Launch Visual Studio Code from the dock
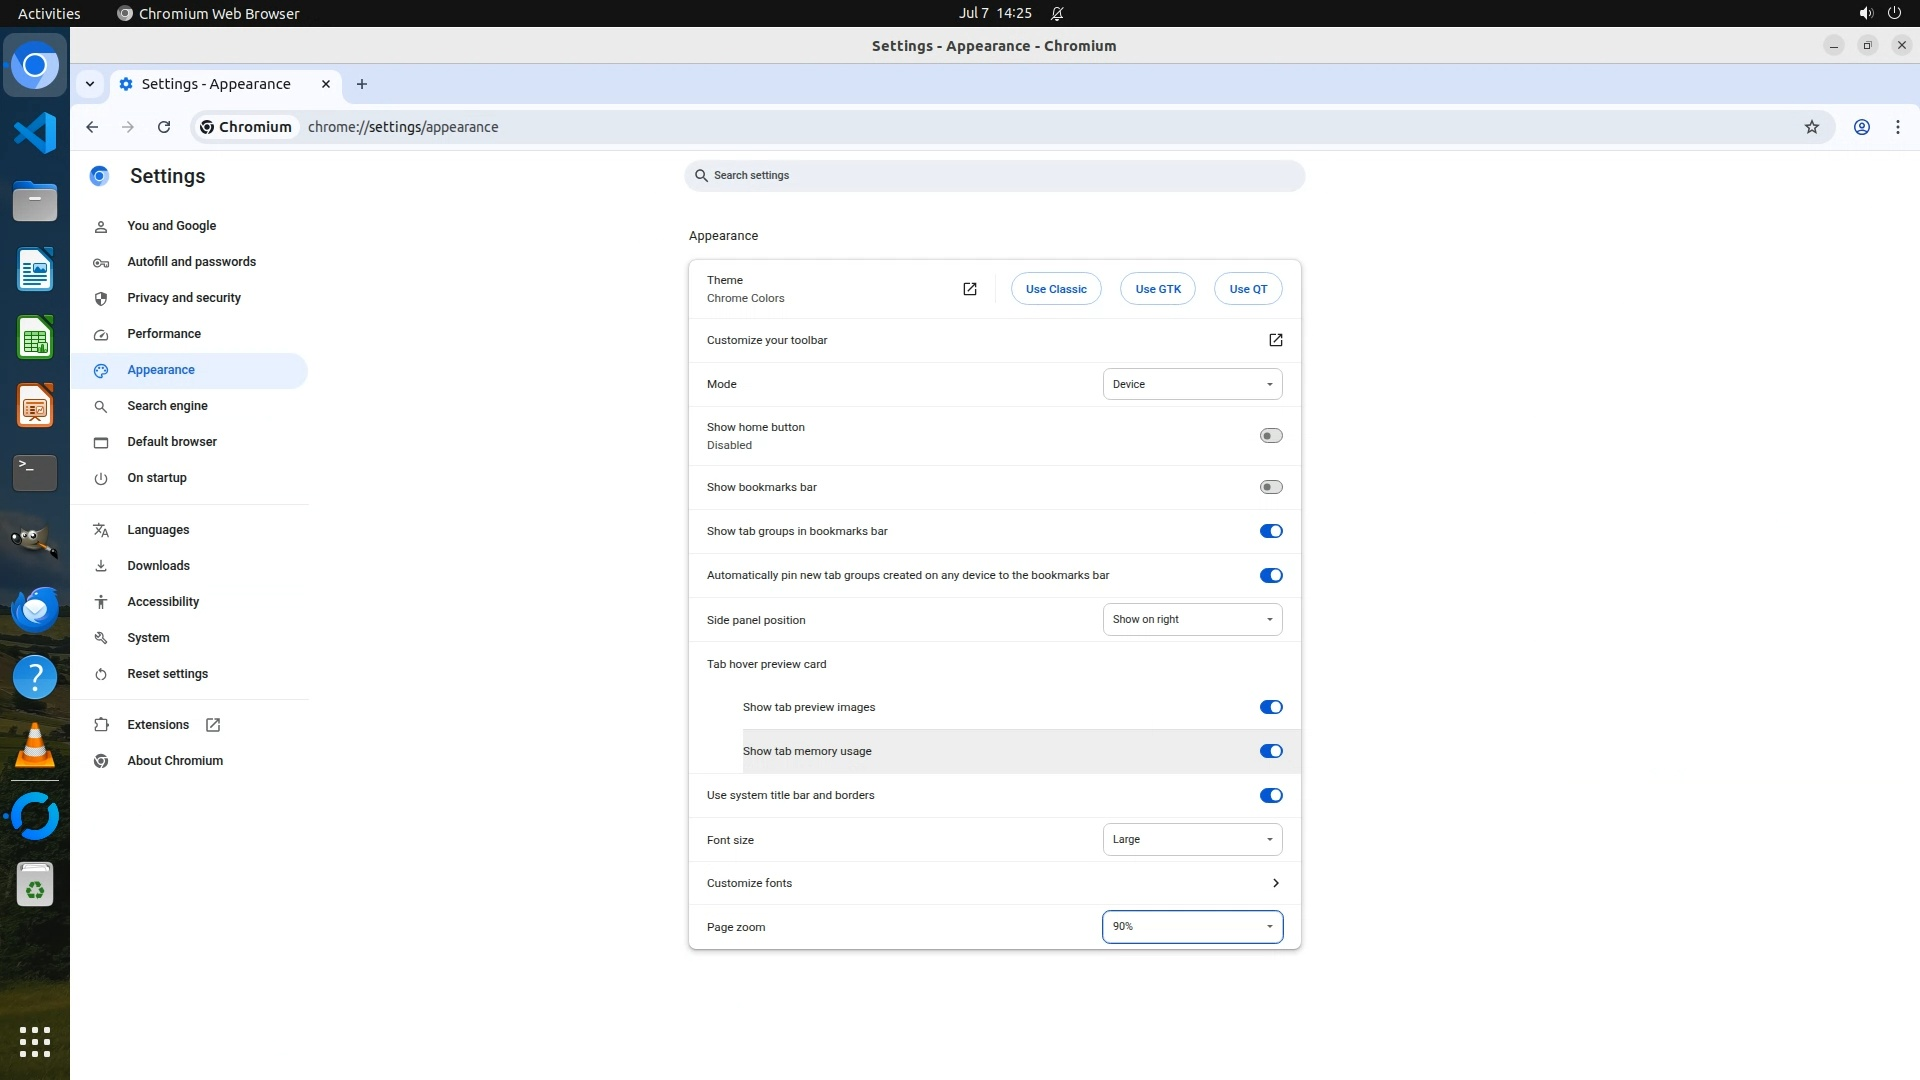 [x=35, y=133]
